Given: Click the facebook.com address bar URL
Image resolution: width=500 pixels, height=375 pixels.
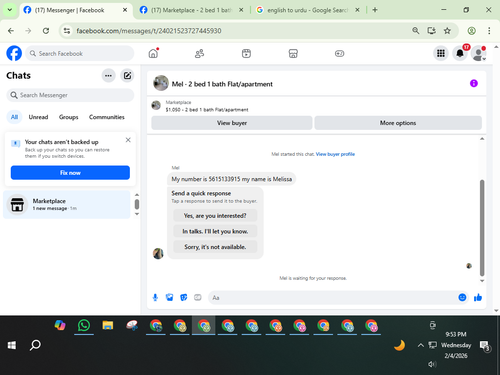Looking at the screenshot, I should [x=149, y=31].
